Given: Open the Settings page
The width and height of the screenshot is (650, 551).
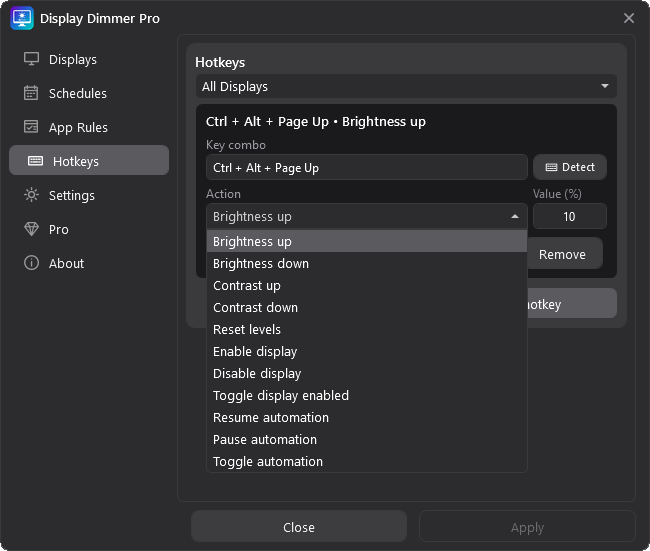Looking at the screenshot, I should (89, 195).
